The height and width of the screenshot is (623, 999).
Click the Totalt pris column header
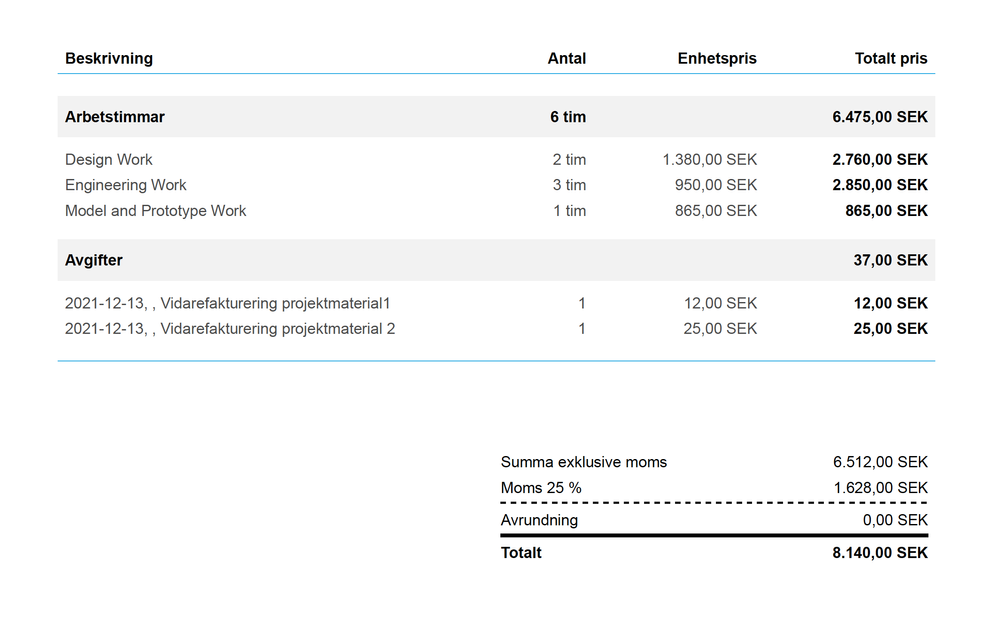click(891, 59)
